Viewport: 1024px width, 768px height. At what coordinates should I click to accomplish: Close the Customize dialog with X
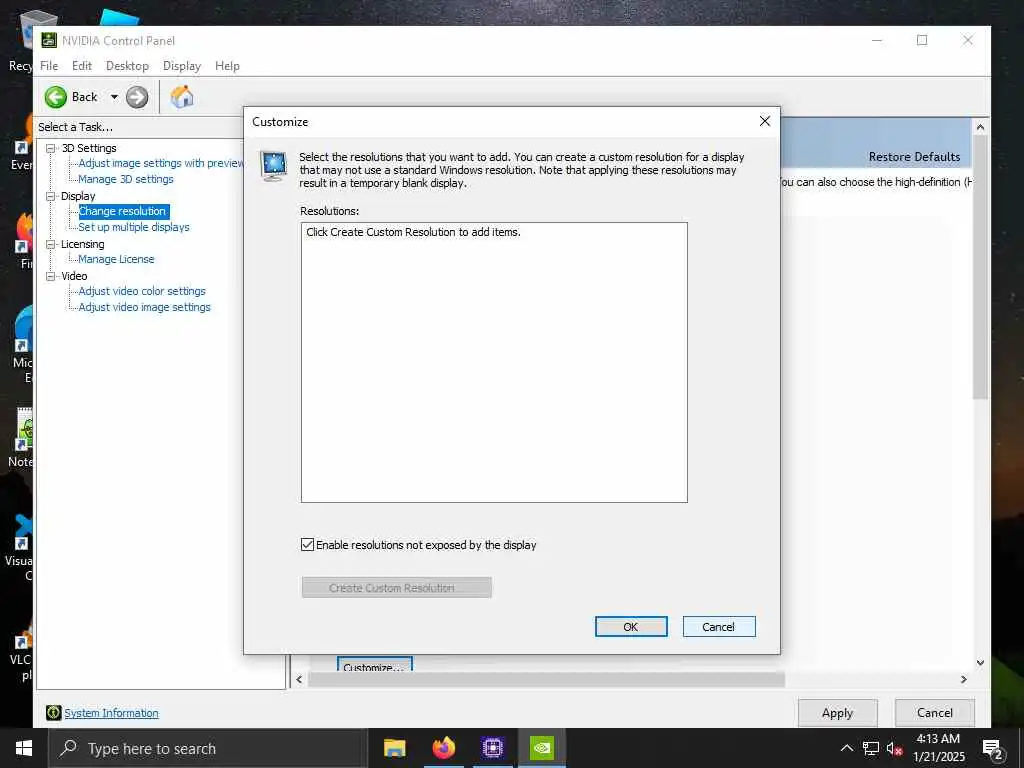coord(765,121)
